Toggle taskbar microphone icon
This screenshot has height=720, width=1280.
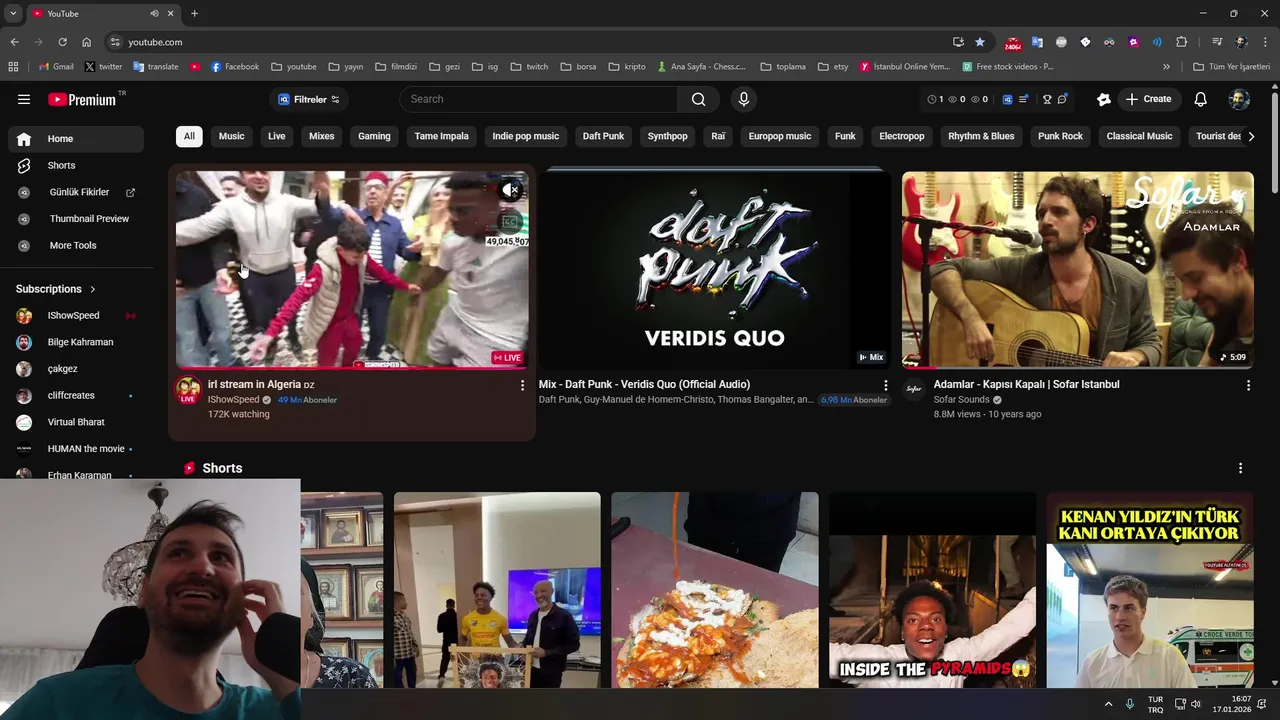tap(1130, 704)
